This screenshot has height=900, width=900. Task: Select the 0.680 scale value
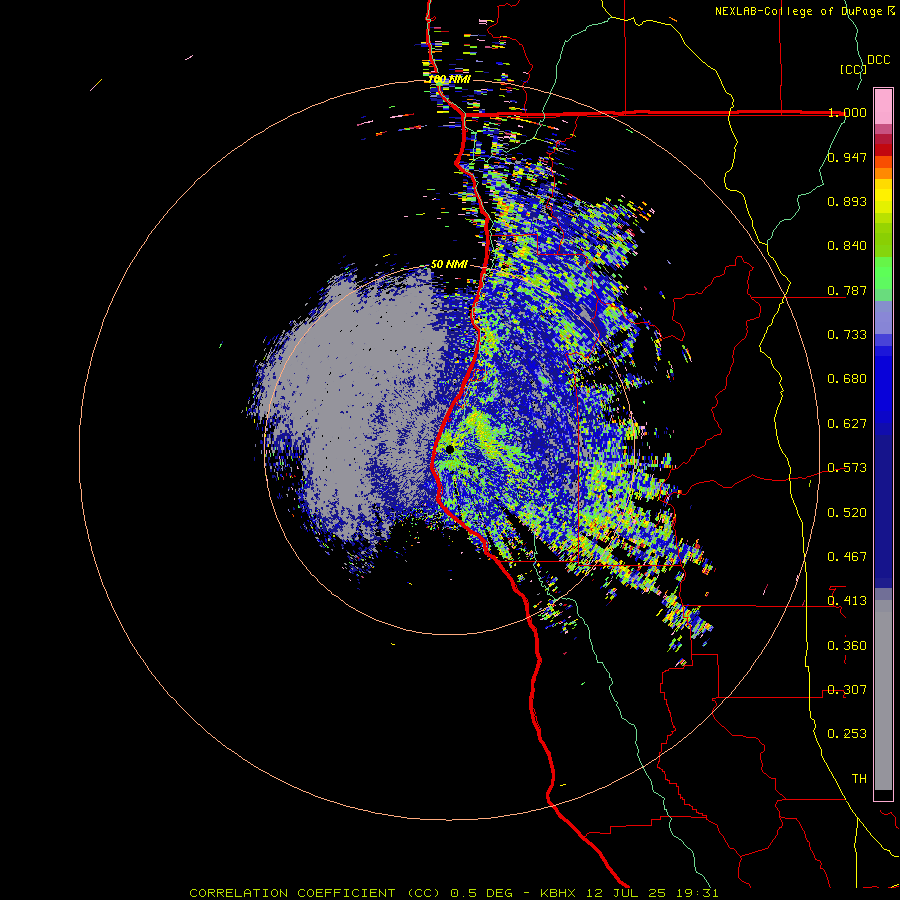click(x=847, y=379)
